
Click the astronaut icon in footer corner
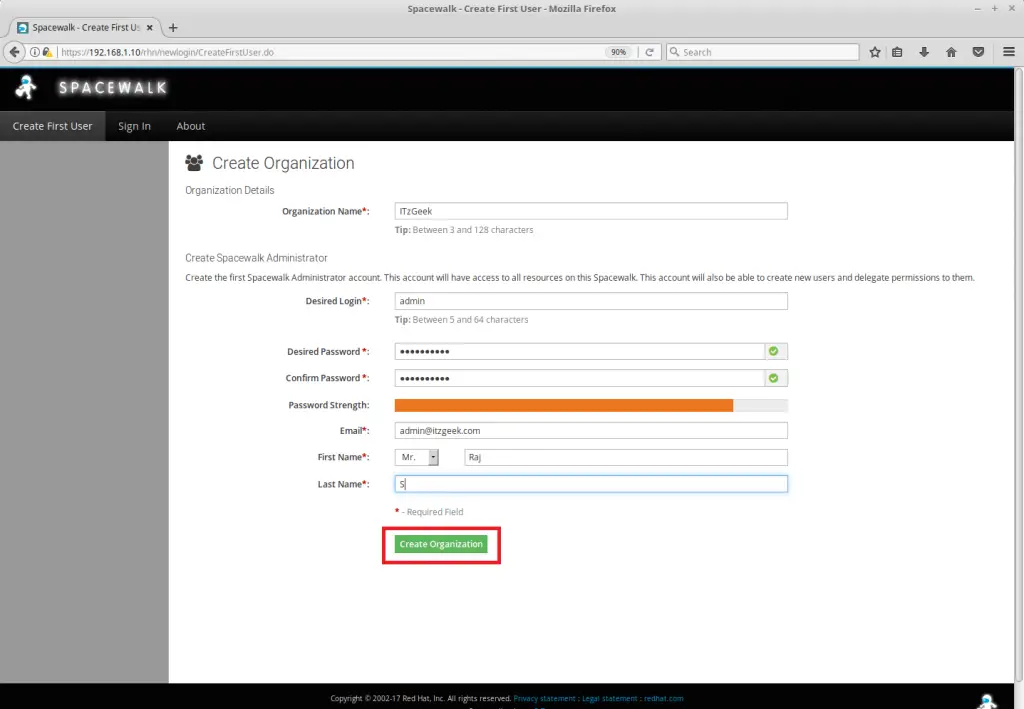(x=987, y=701)
